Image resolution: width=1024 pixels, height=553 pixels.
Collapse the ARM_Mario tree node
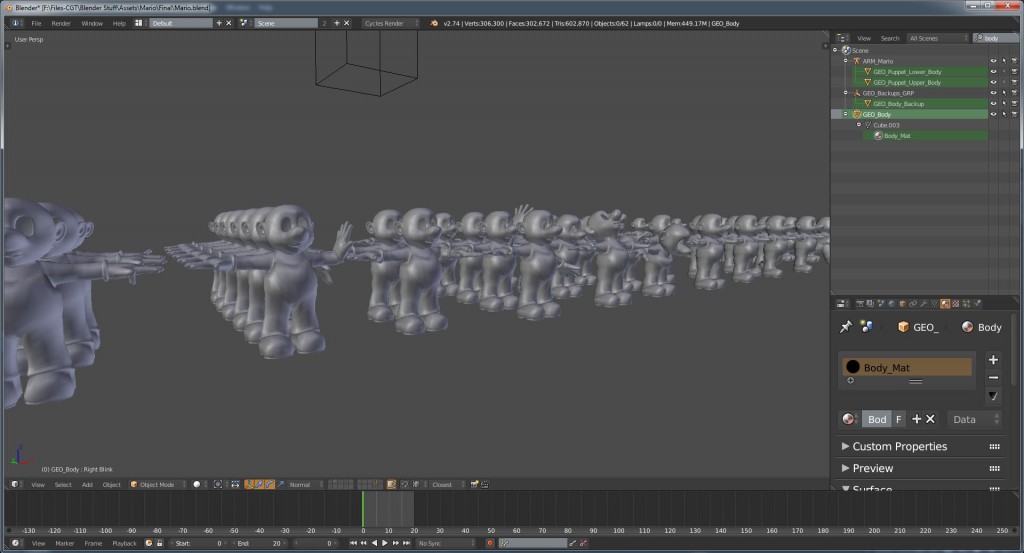(x=846, y=61)
